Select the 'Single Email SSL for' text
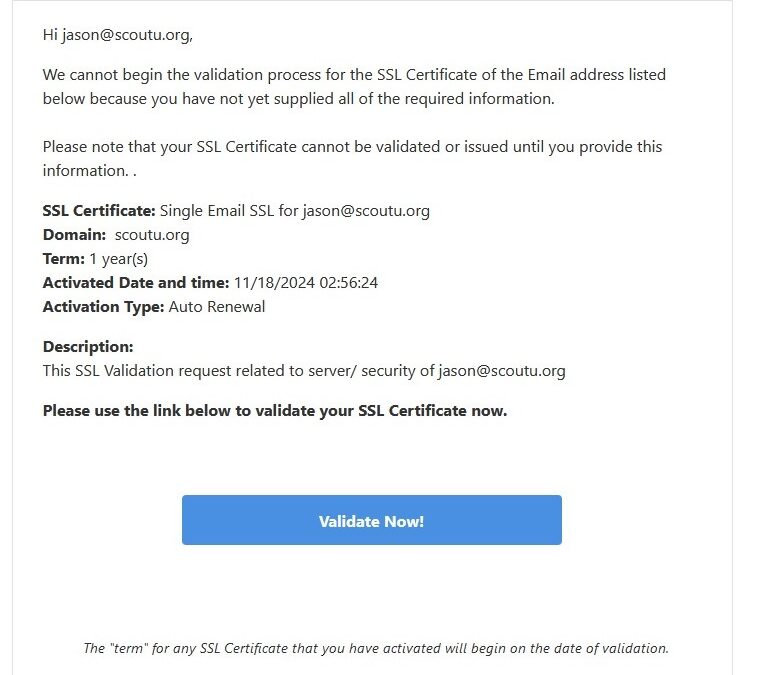The height and width of the screenshot is (675, 758). (229, 211)
